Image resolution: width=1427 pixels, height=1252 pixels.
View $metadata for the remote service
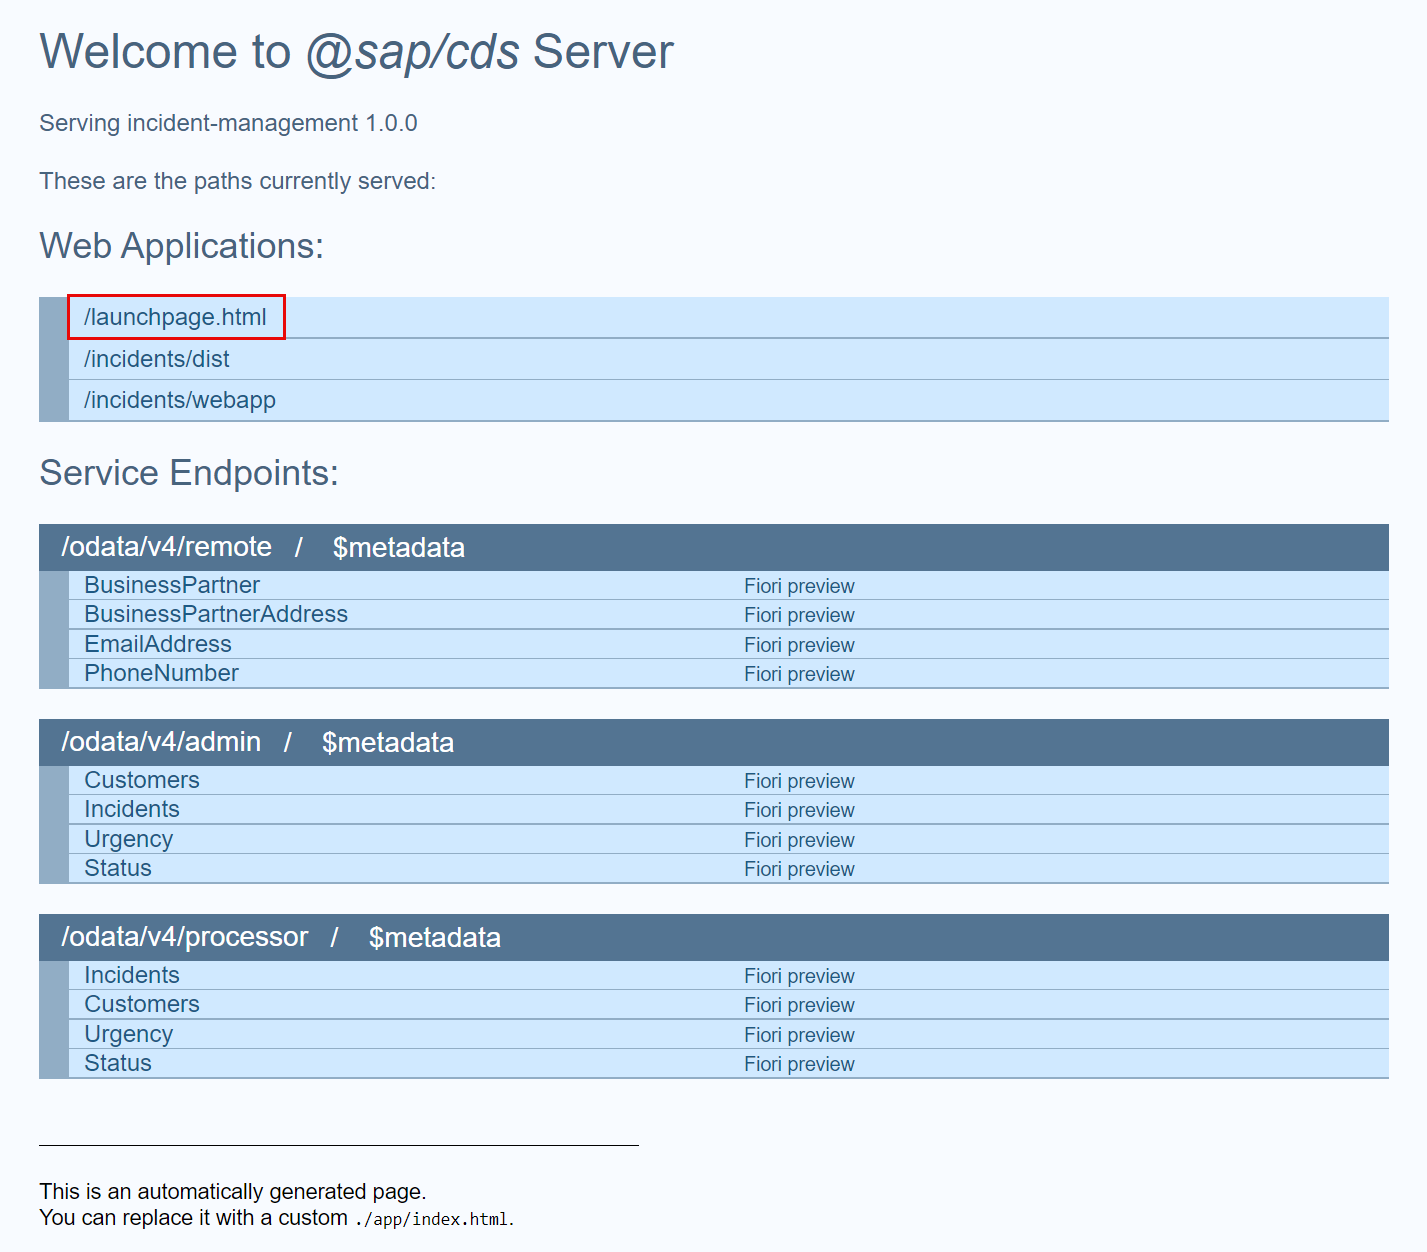pyautogui.click(x=399, y=548)
